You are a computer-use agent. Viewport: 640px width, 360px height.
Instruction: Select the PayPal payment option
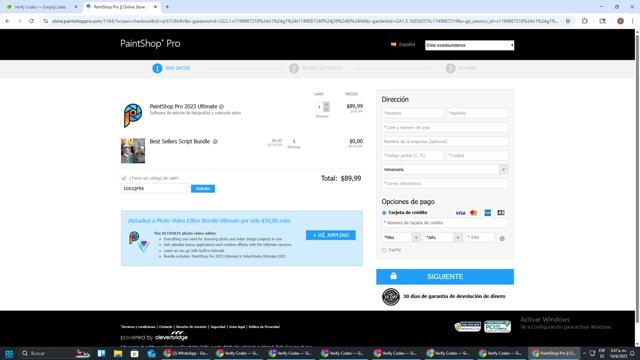pyautogui.click(x=384, y=250)
